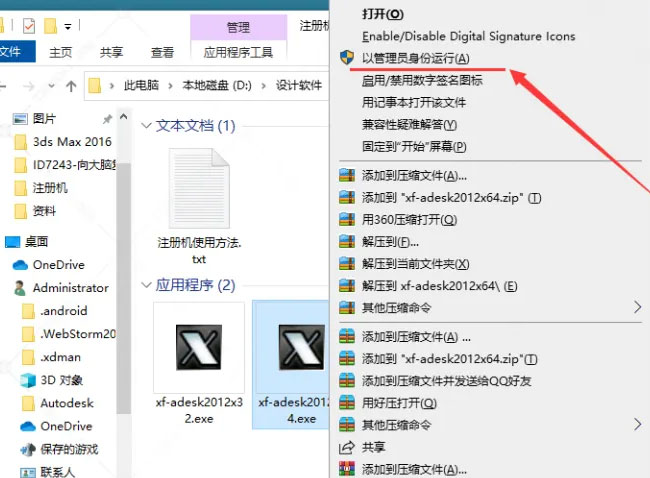
Task: Open 3ds Max 2016 folder
Action: [72, 142]
